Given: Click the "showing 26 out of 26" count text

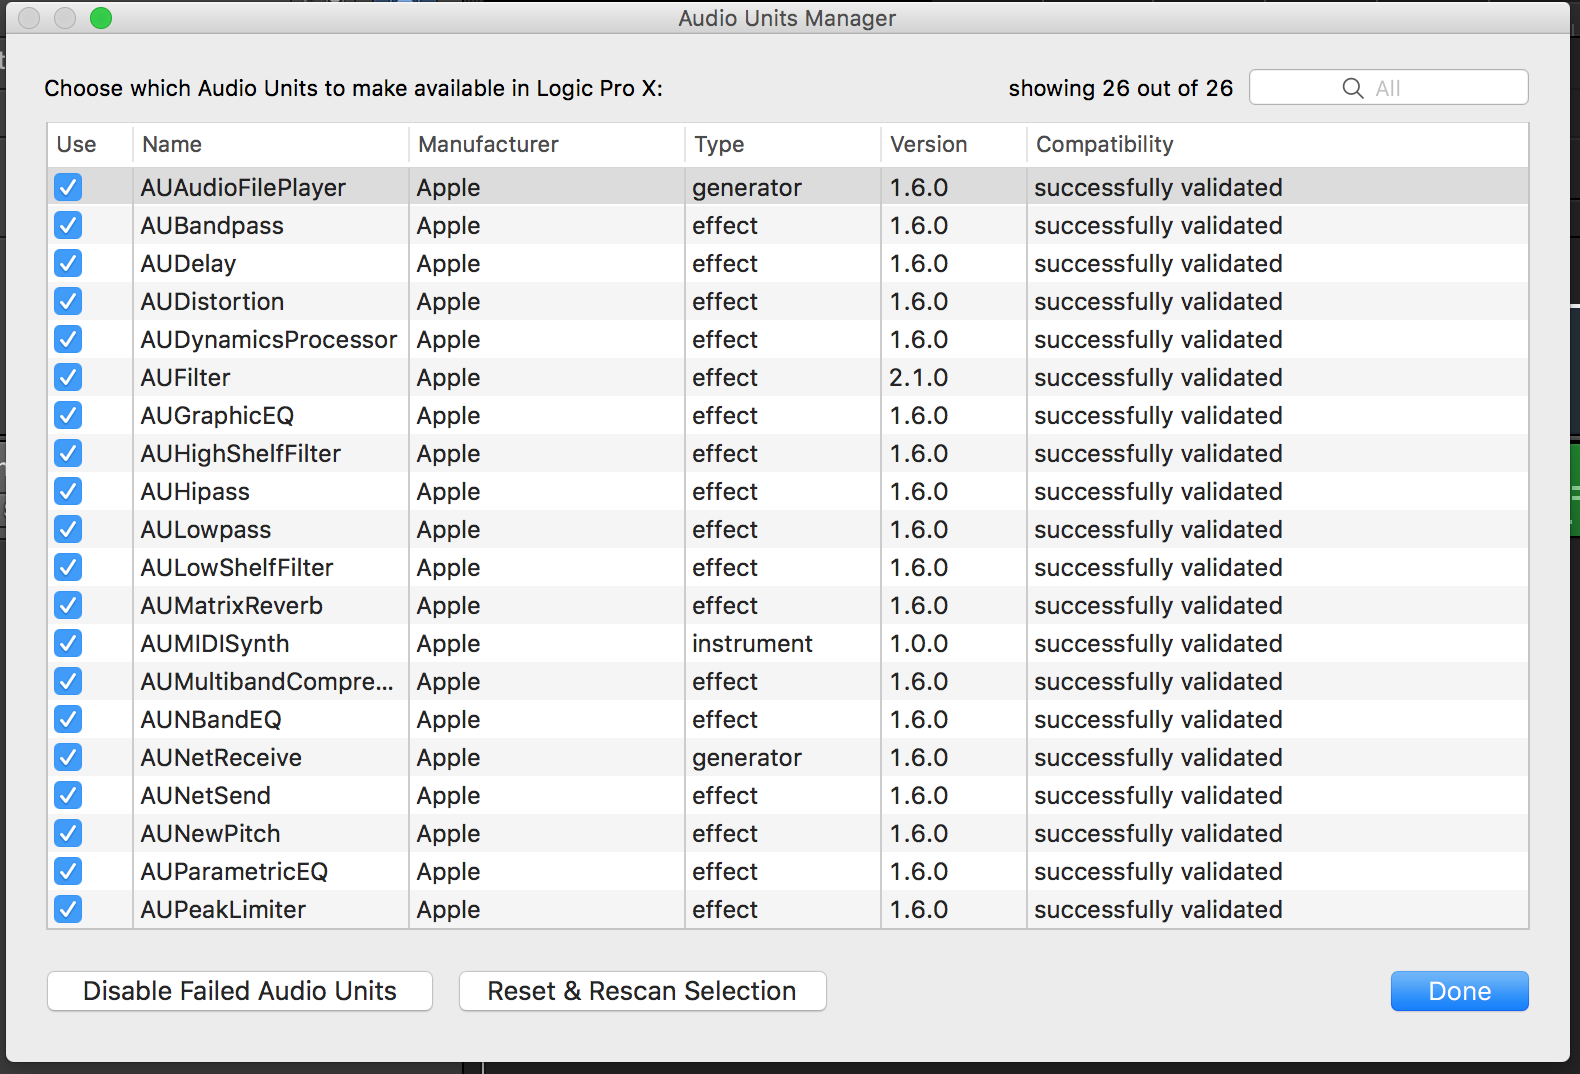Looking at the screenshot, I should tap(1121, 88).
